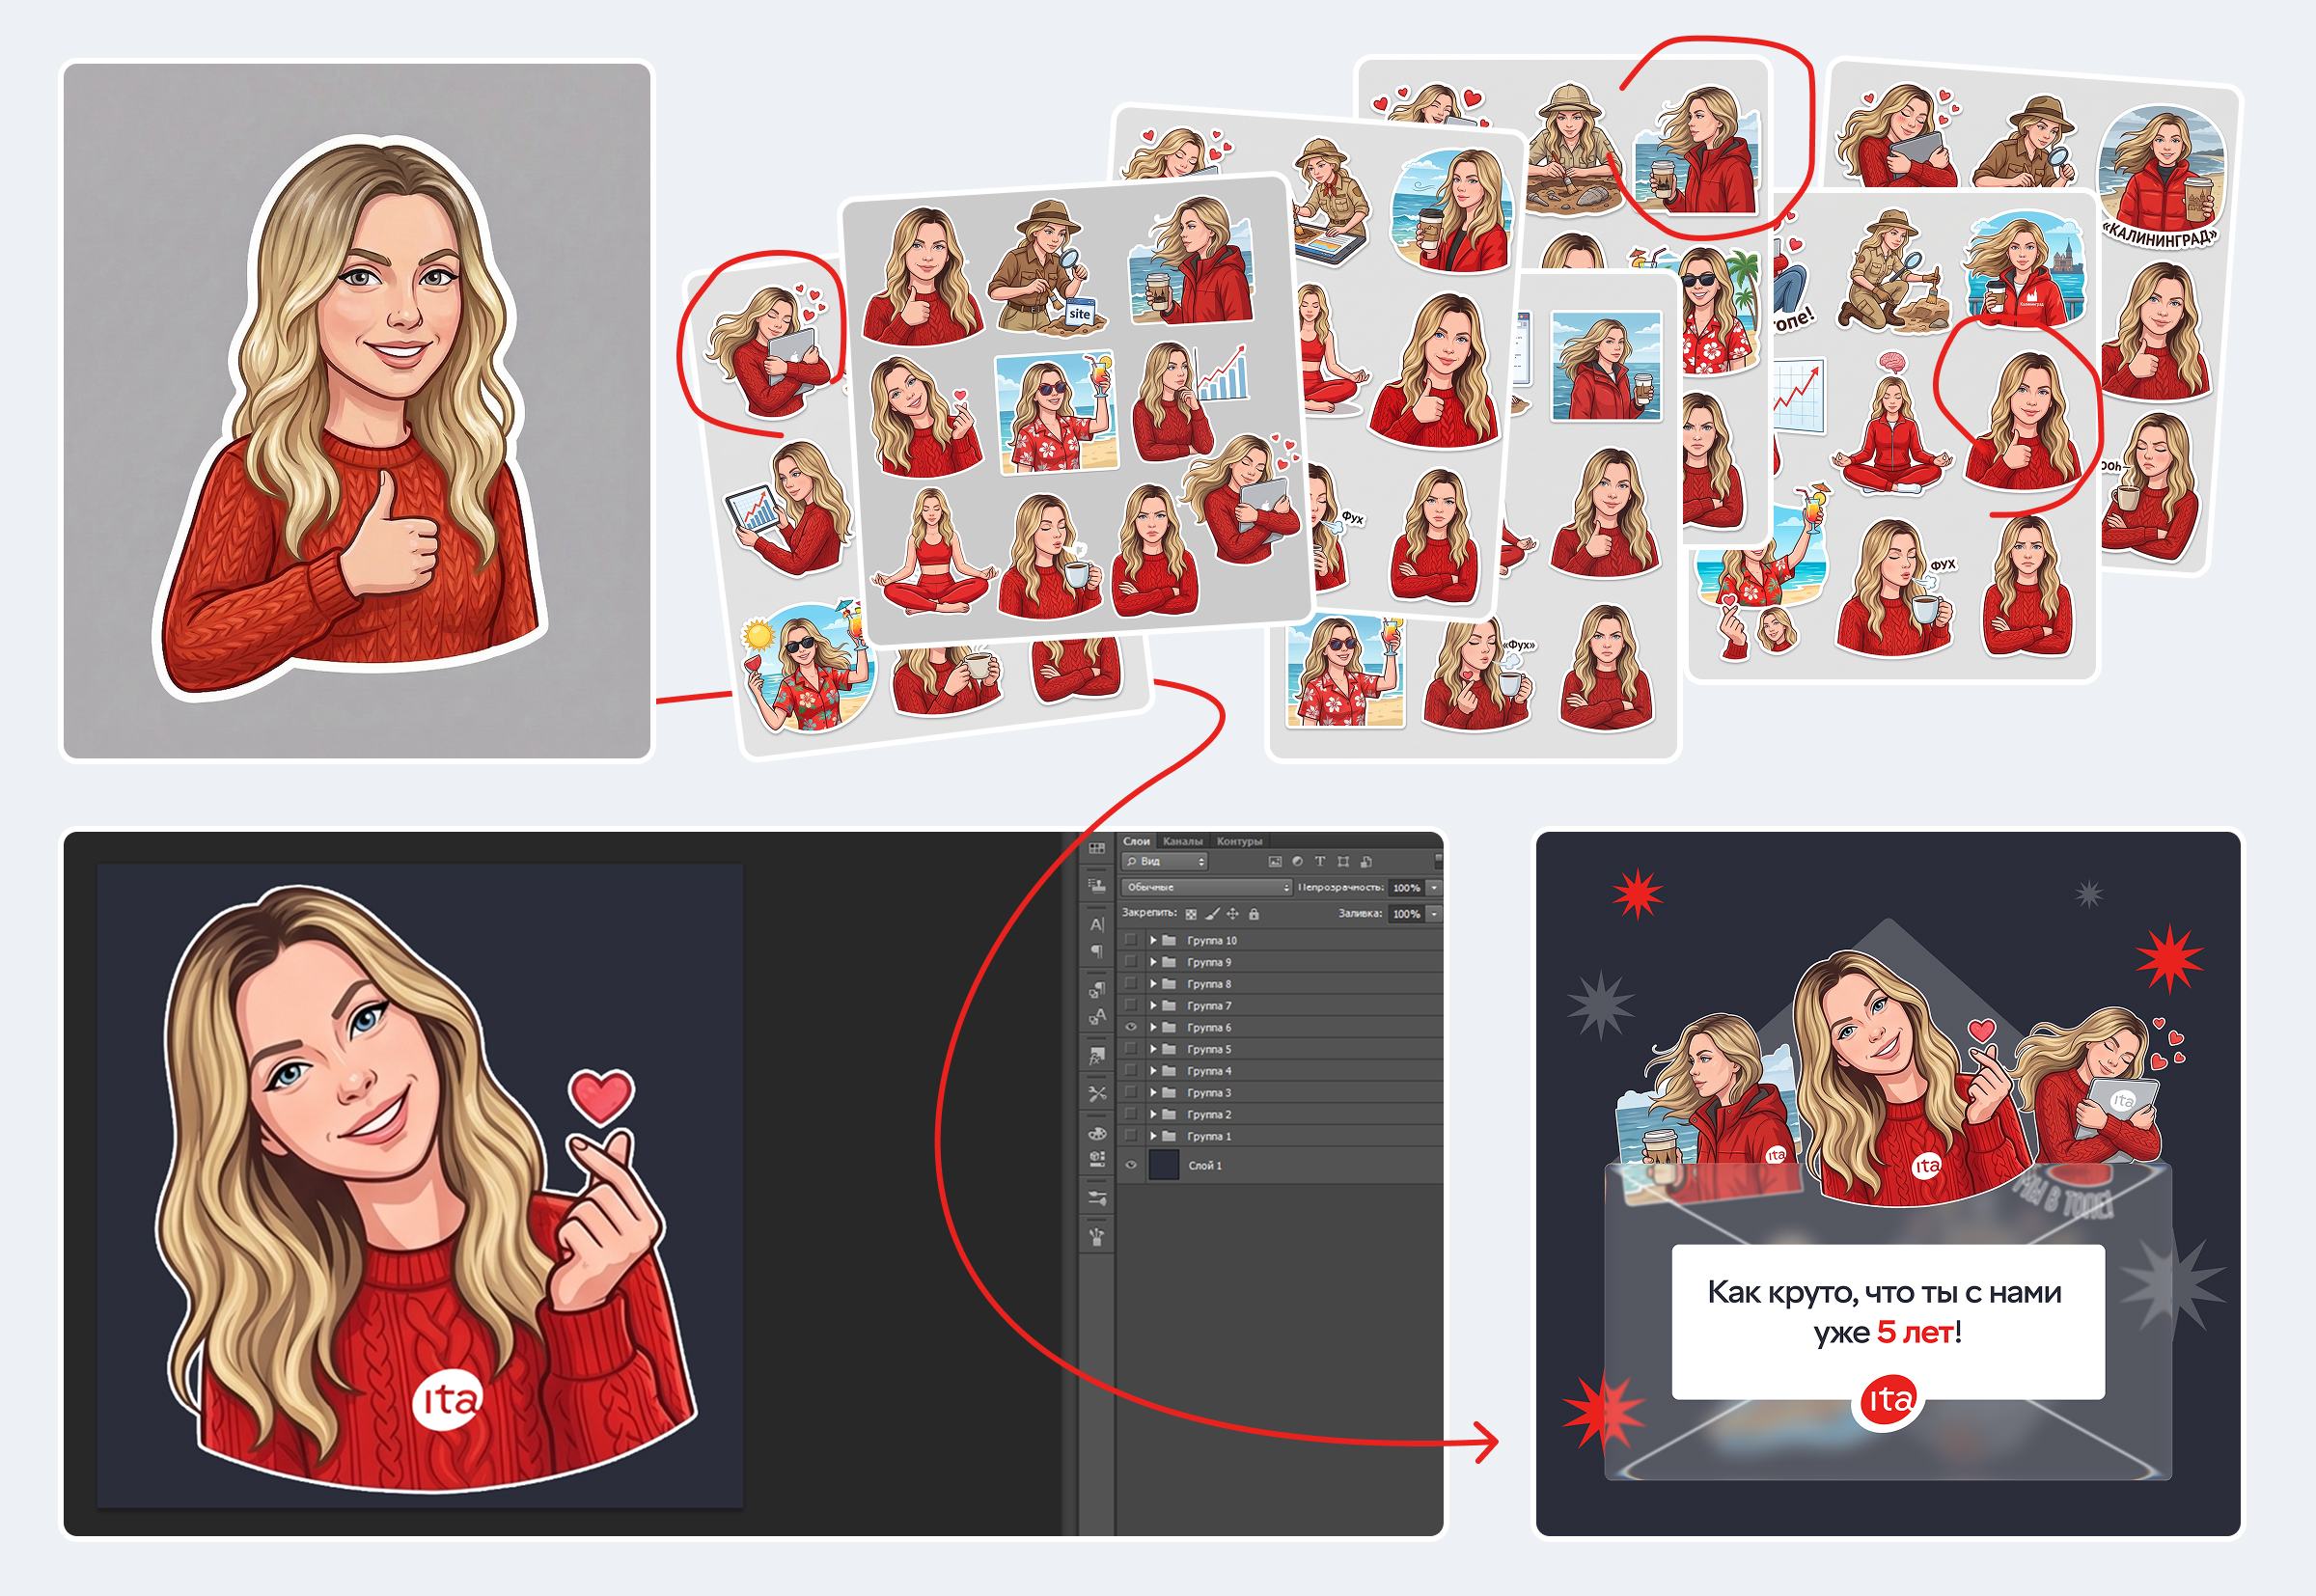Image resolution: width=2316 pixels, height=1596 pixels.
Task: Switch to the Контуры tab
Action: [x=1239, y=841]
